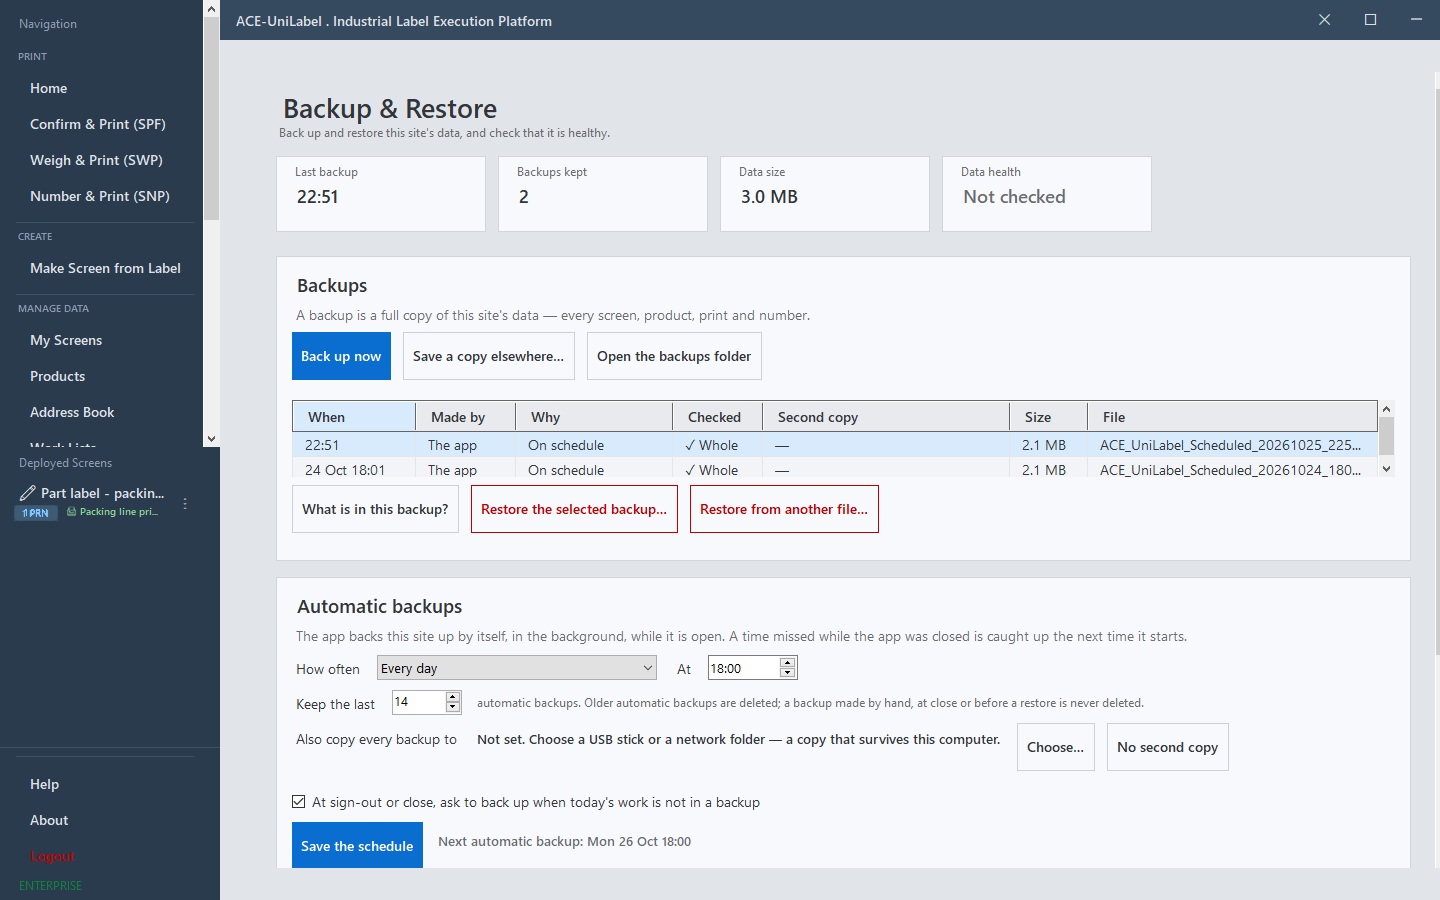
Task: Open Weigh & Print (SWP)
Action: pos(96,160)
